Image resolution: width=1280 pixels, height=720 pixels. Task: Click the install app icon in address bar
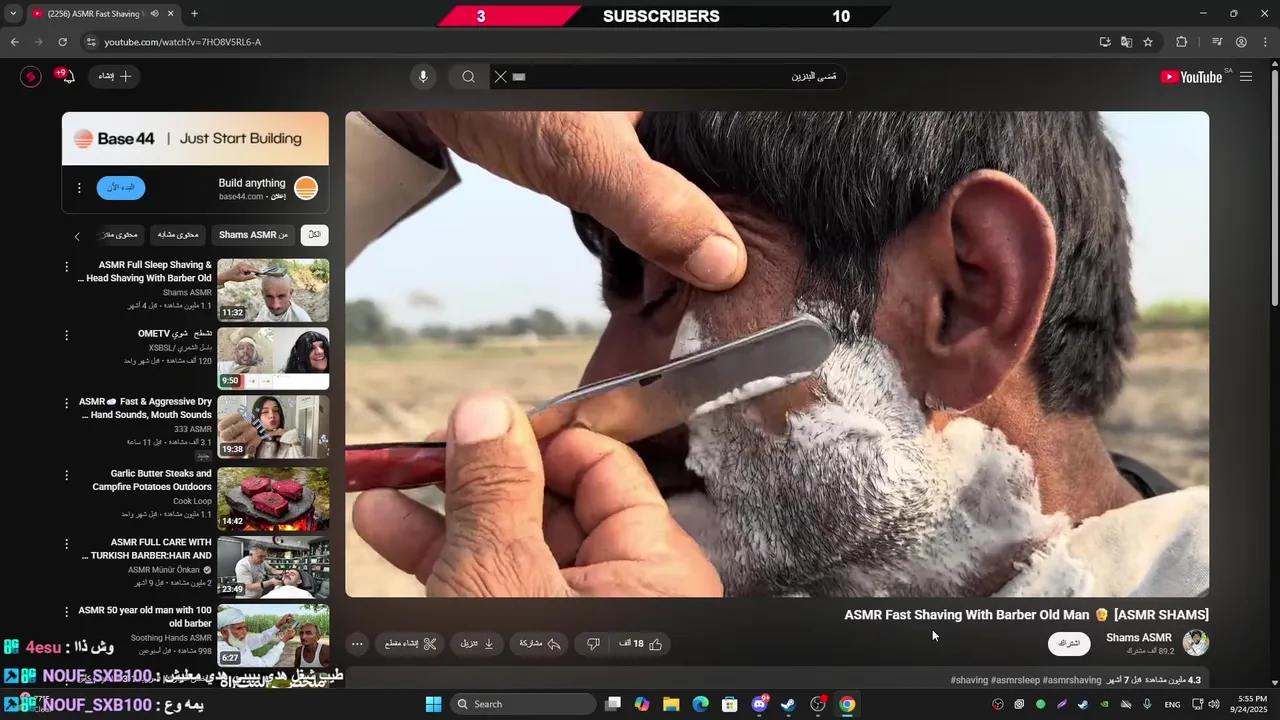point(1105,42)
